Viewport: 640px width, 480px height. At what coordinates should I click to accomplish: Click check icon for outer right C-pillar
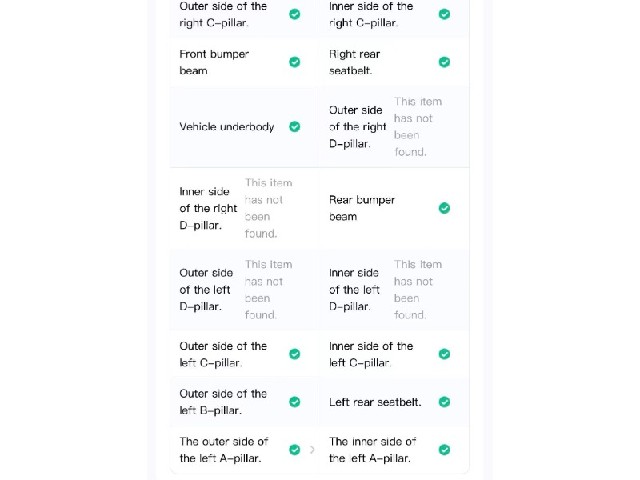(295, 14)
